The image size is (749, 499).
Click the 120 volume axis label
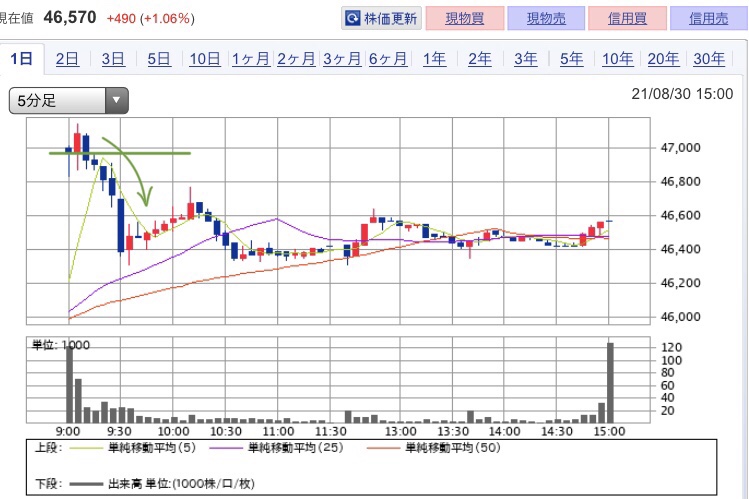(x=671, y=348)
